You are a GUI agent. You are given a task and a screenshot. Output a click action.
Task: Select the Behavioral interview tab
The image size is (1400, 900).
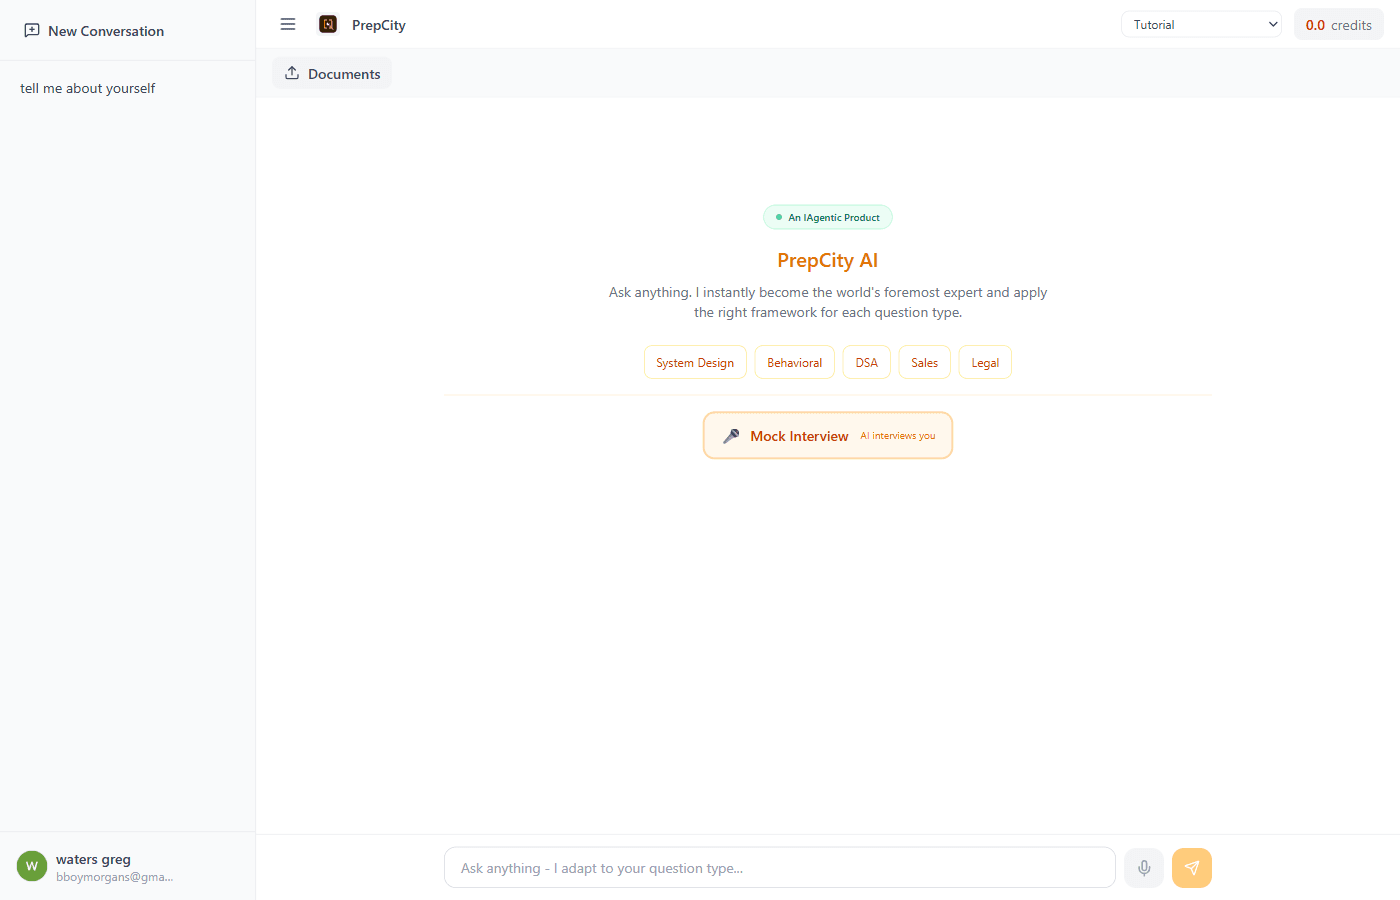(794, 362)
